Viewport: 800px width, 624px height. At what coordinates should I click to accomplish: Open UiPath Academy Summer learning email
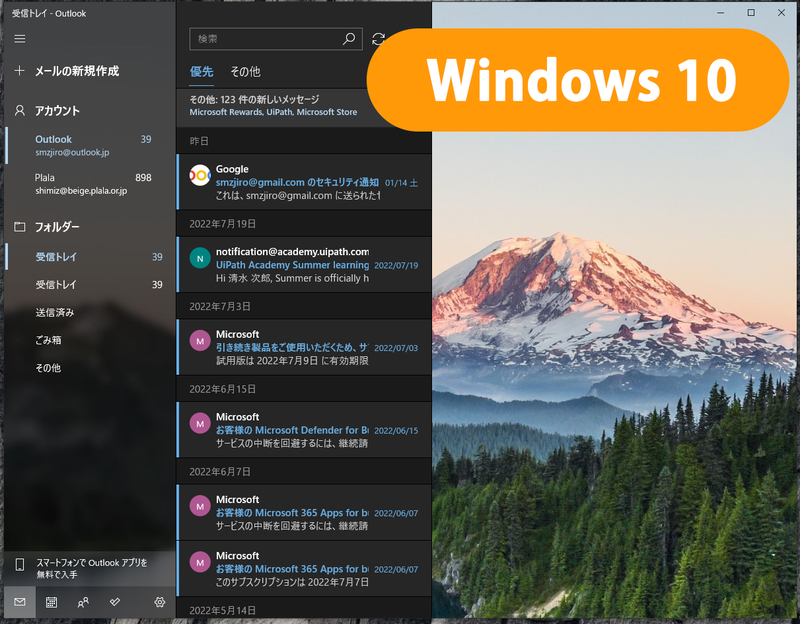click(x=304, y=264)
